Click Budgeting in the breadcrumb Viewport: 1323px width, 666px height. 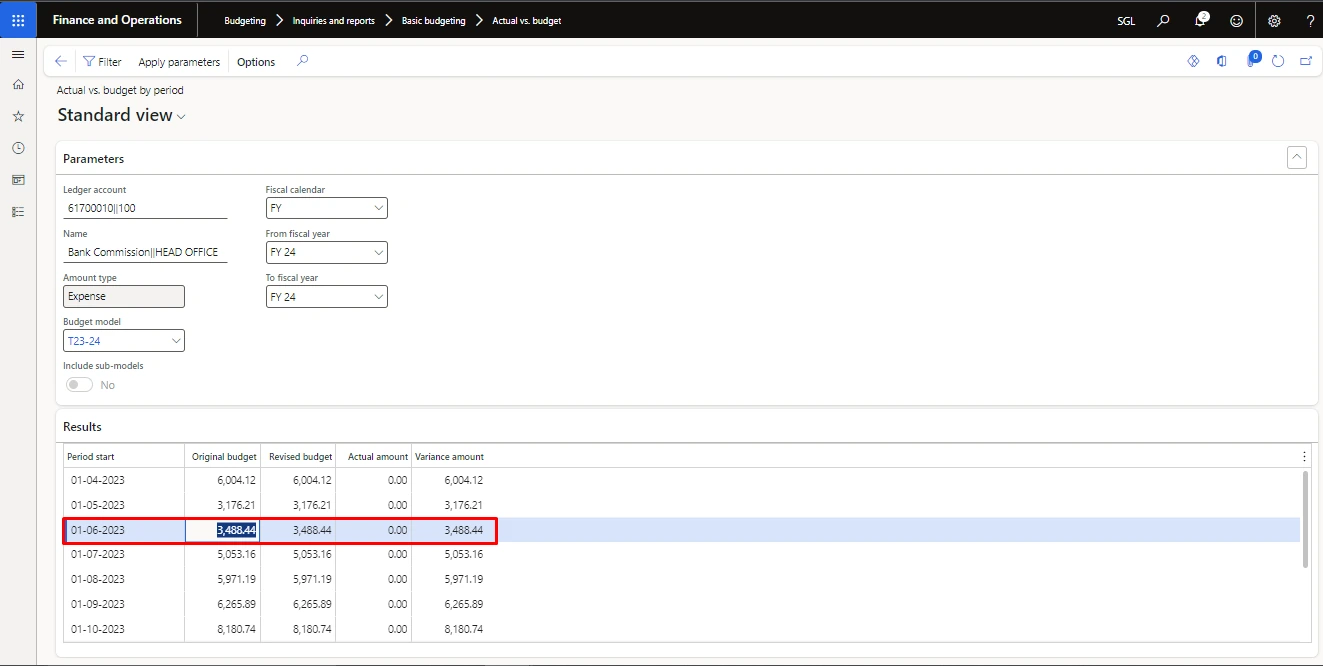(245, 20)
